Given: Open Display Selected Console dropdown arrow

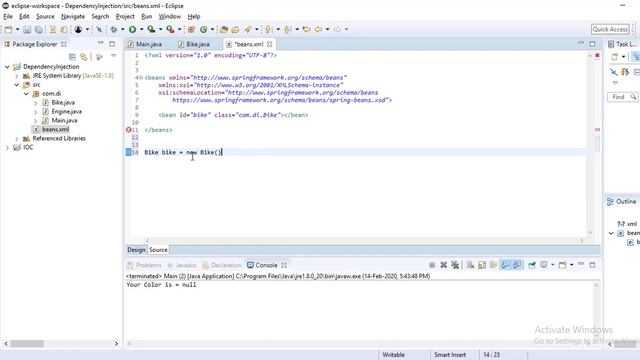Looking at the screenshot, I should point(553,265).
